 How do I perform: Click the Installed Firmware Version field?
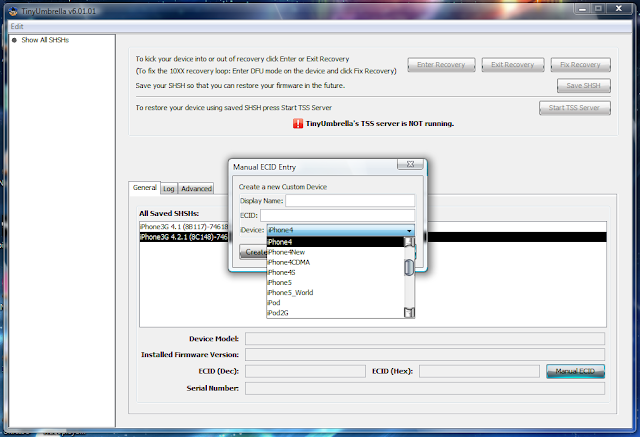click(x=424, y=355)
